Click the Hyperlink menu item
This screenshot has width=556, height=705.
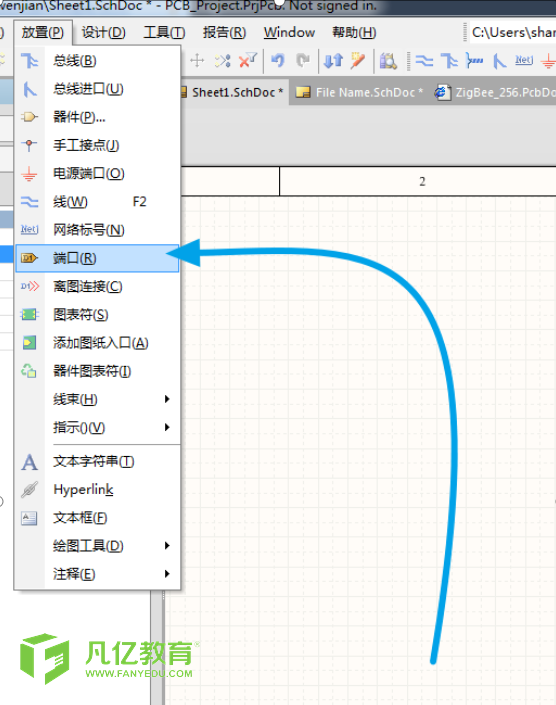[97, 489]
